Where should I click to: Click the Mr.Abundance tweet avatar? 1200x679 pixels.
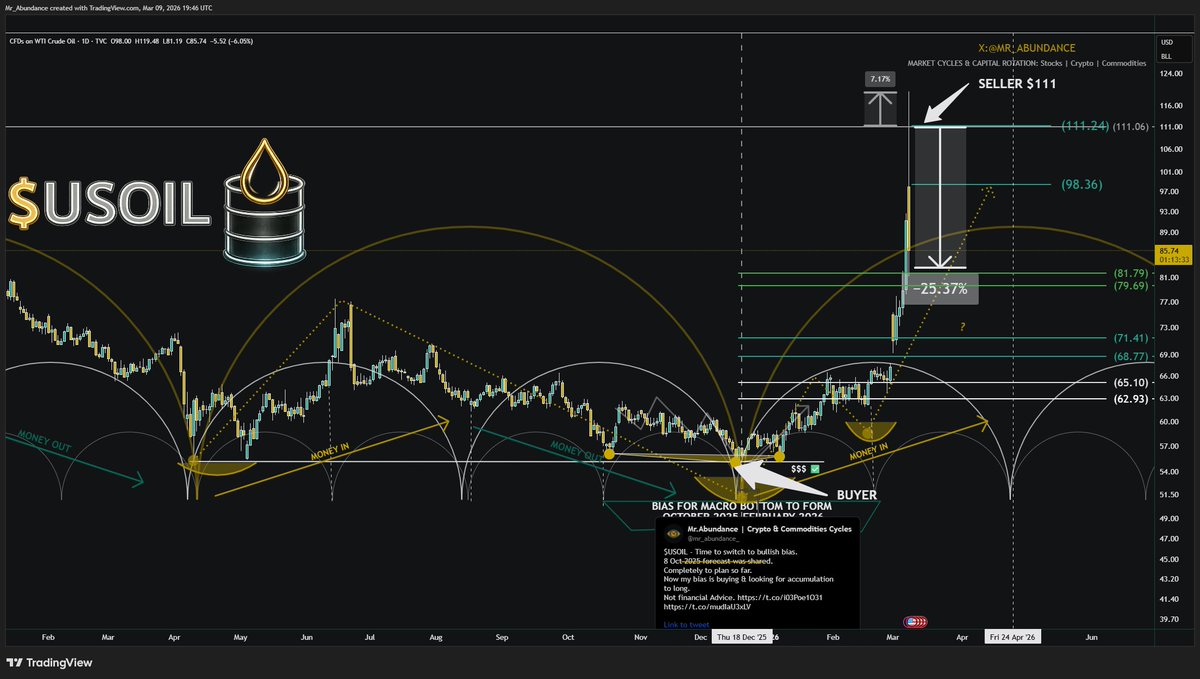(x=672, y=533)
